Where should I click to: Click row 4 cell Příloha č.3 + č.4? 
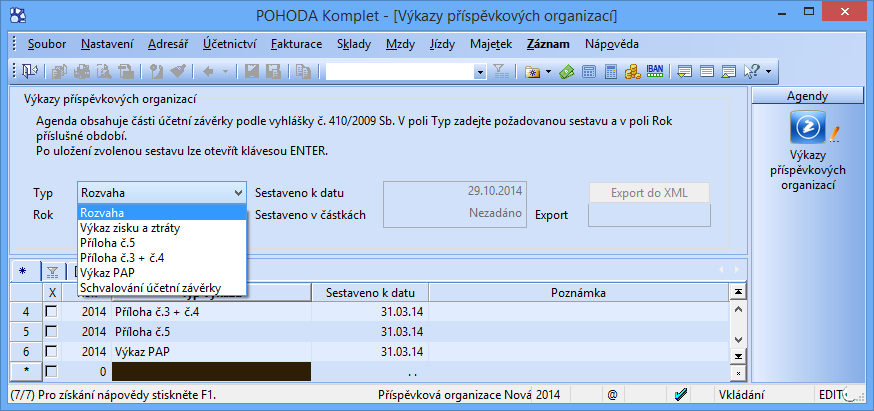point(211,312)
